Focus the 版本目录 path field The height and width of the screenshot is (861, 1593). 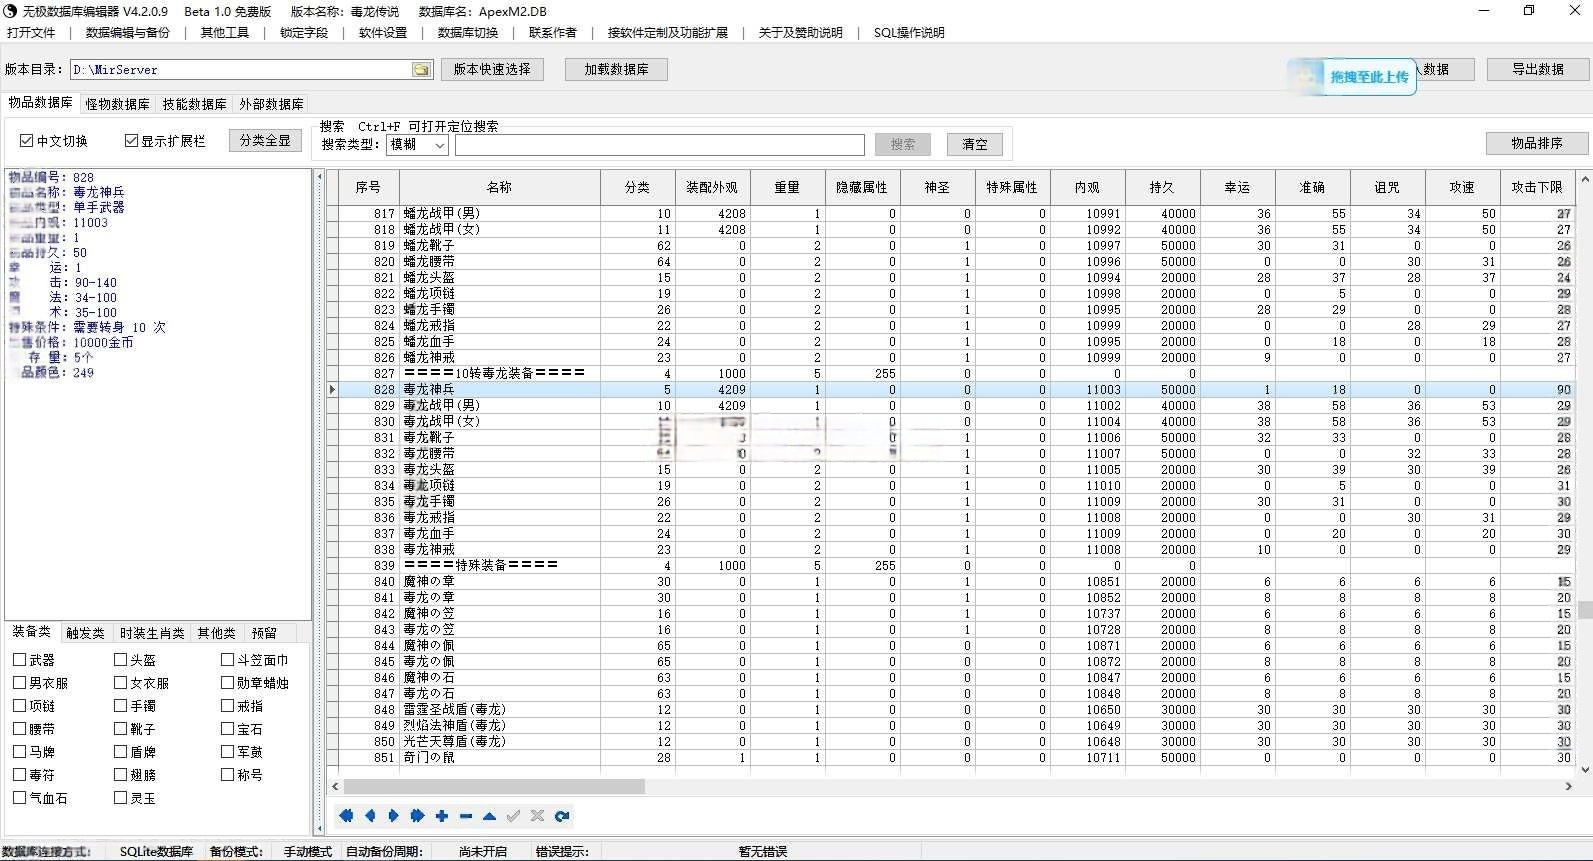tap(241, 70)
